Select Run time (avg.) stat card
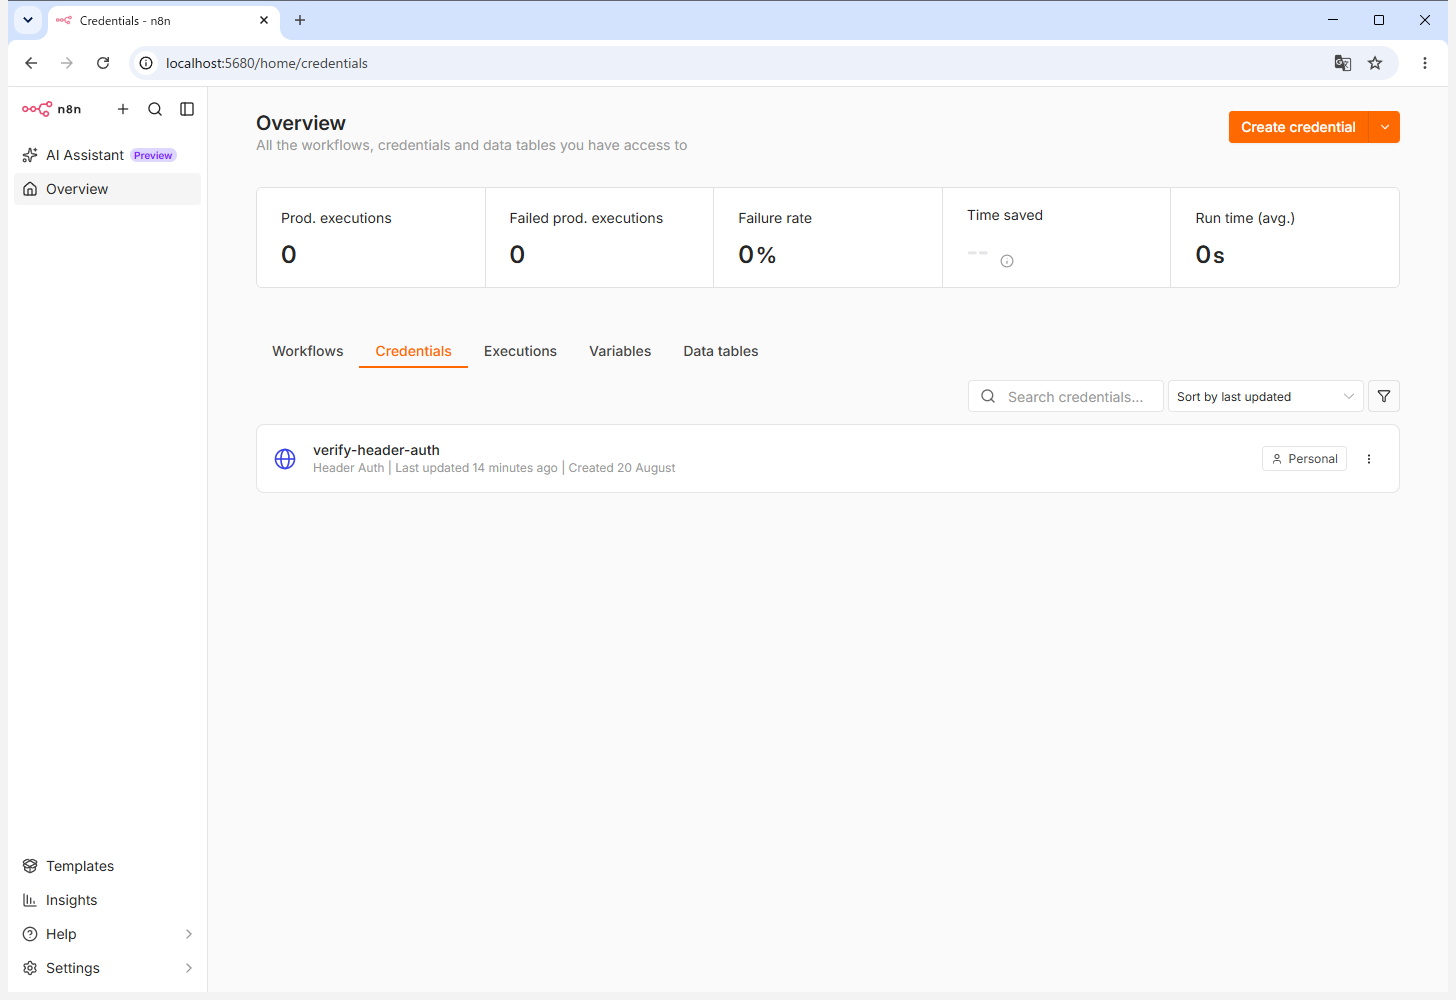 coord(1285,238)
